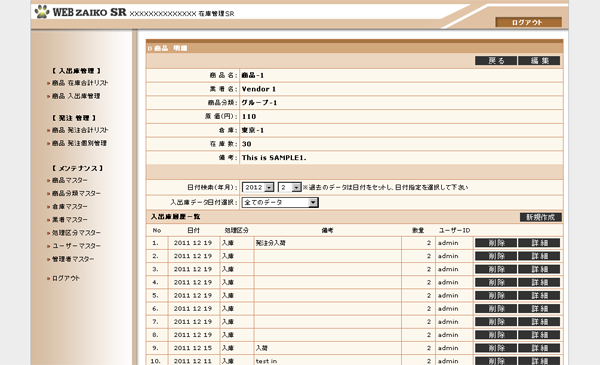Open 商品 入出庫管理 in the sidebar
This screenshot has width=600, height=365.
(x=76, y=96)
